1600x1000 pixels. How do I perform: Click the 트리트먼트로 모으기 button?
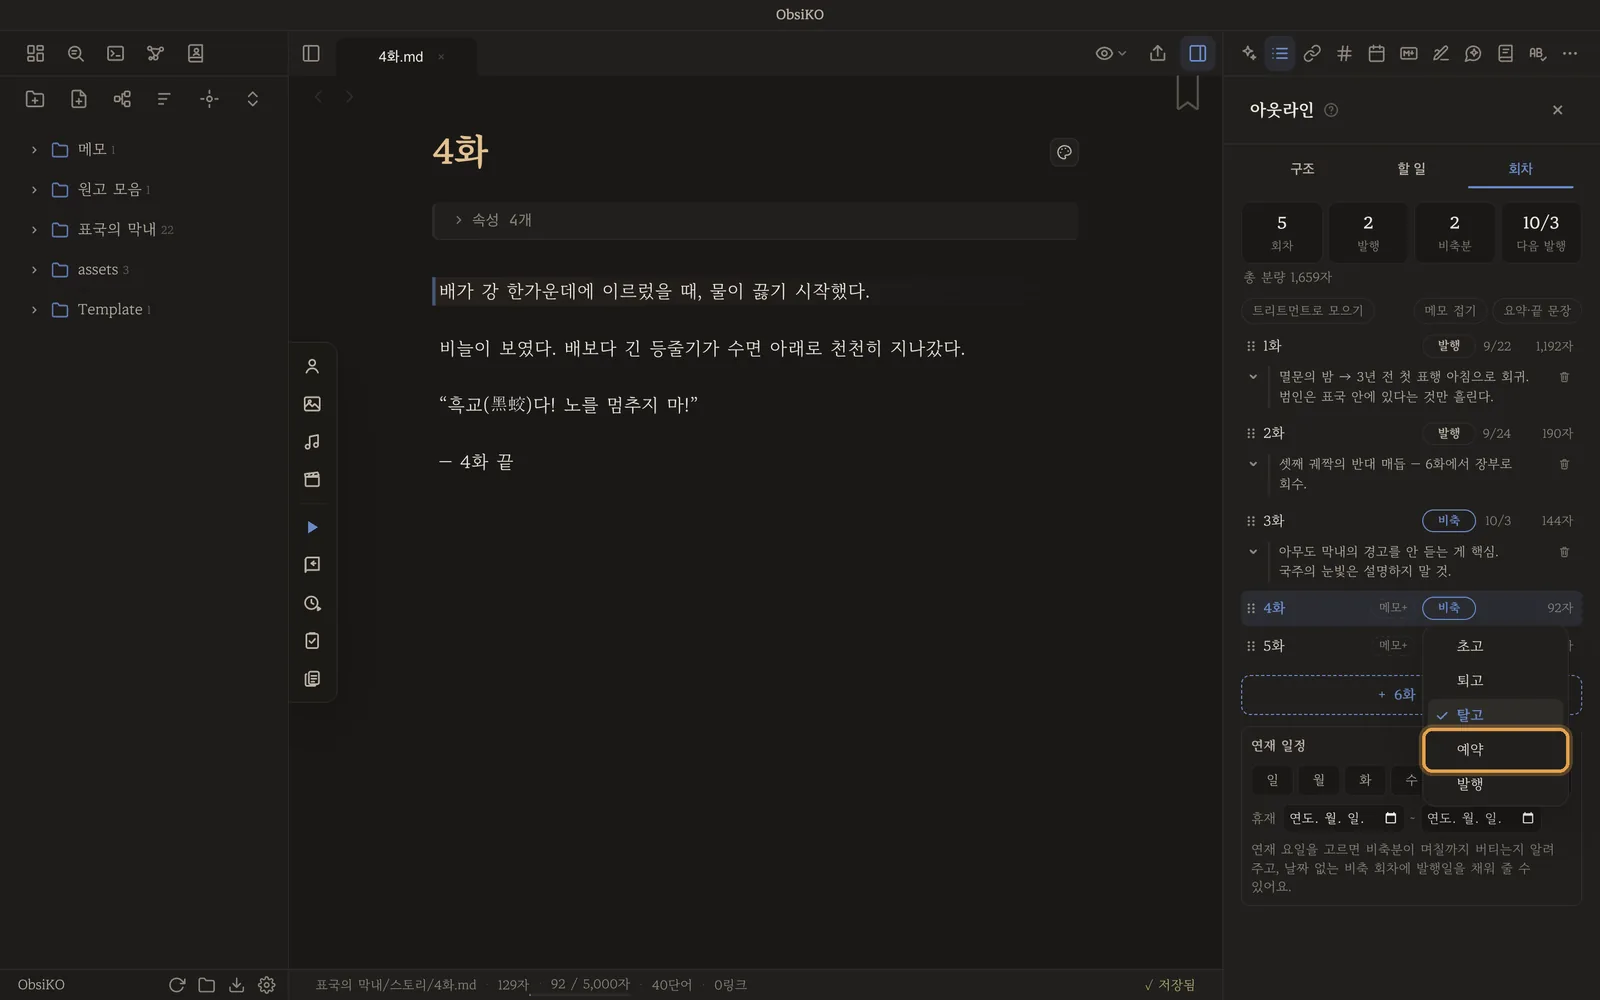[x=1308, y=311]
